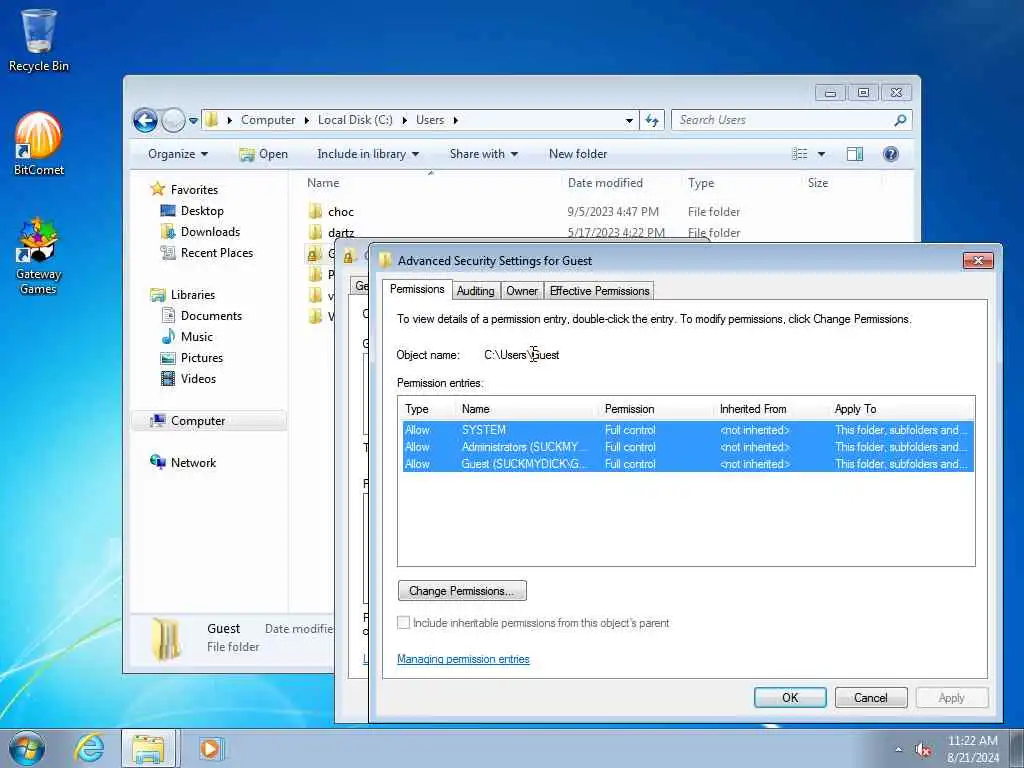
Task: Open Desktop in Favorites
Action: pos(202,211)
